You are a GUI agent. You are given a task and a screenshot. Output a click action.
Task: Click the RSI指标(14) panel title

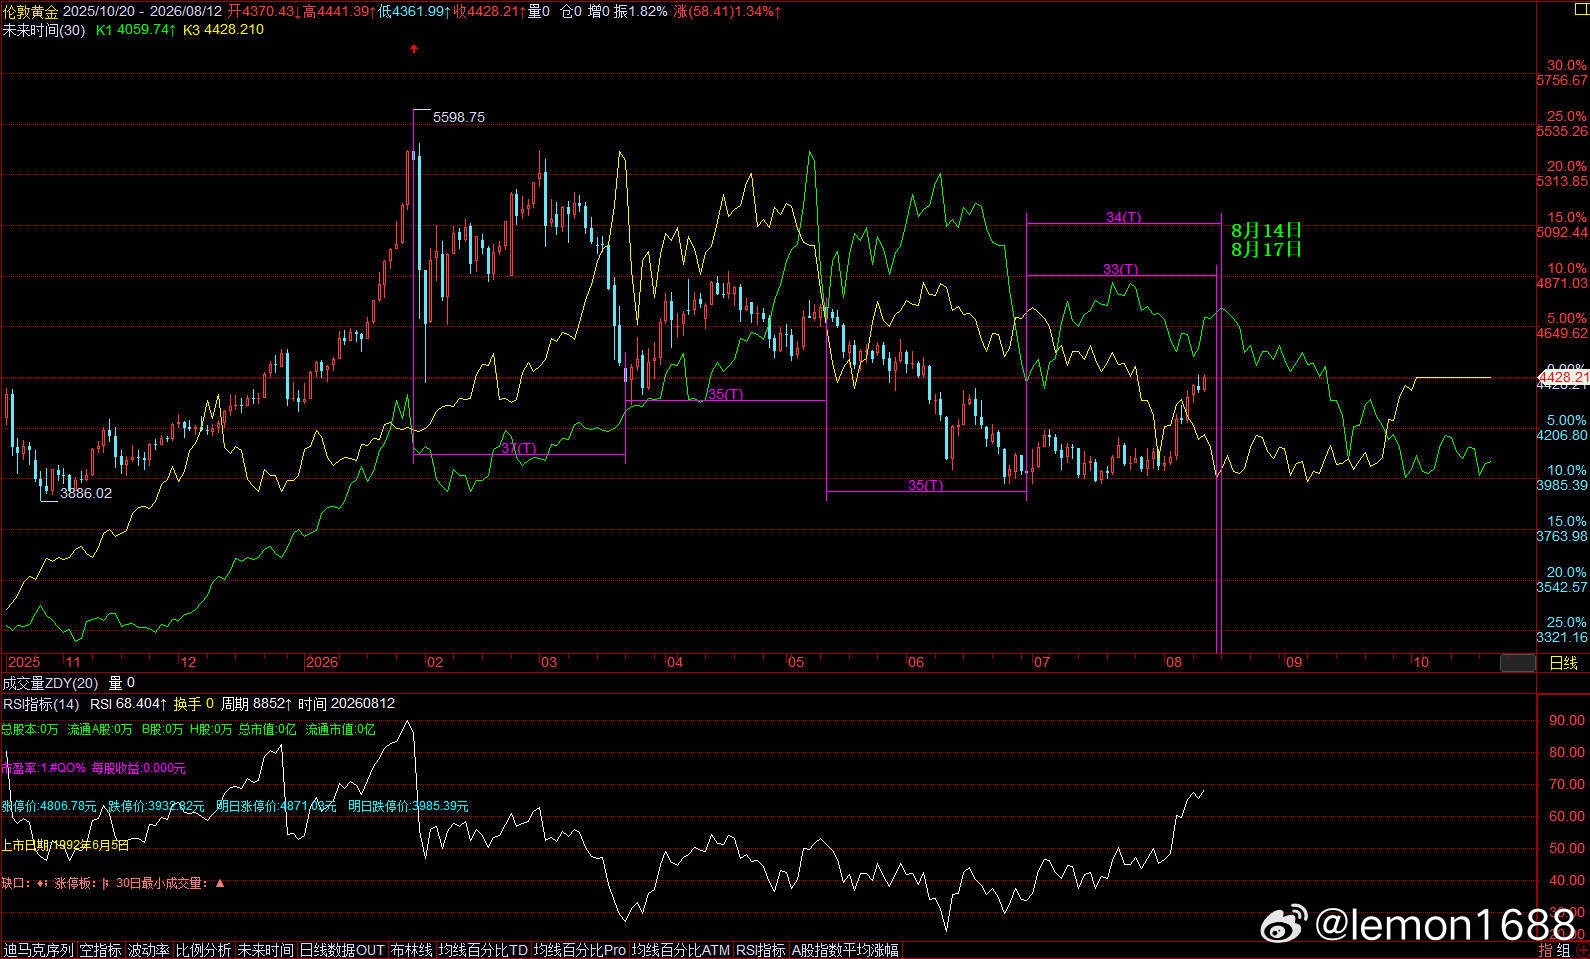pyautogui.click(x=41, y=704)
